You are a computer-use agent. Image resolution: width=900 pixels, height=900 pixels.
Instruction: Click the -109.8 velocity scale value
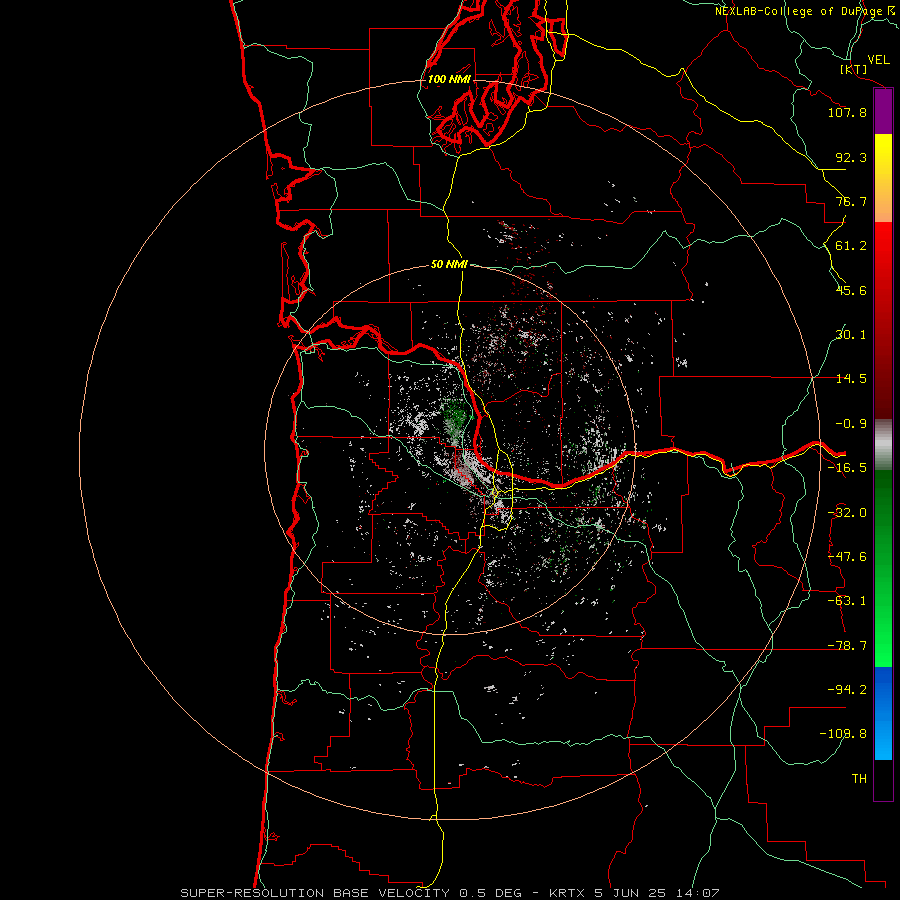[843, 734]
